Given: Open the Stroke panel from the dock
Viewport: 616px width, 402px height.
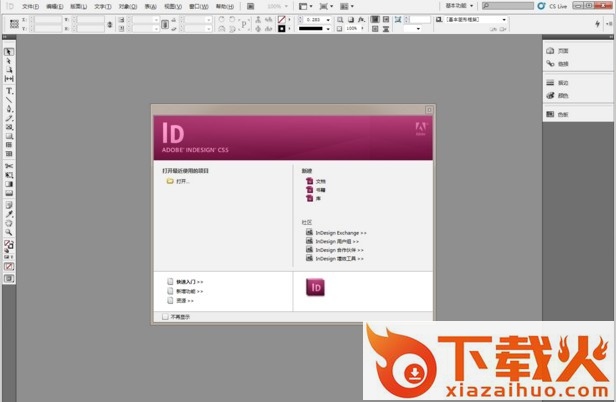Looking at the screenshot, I should click(563, 82).
